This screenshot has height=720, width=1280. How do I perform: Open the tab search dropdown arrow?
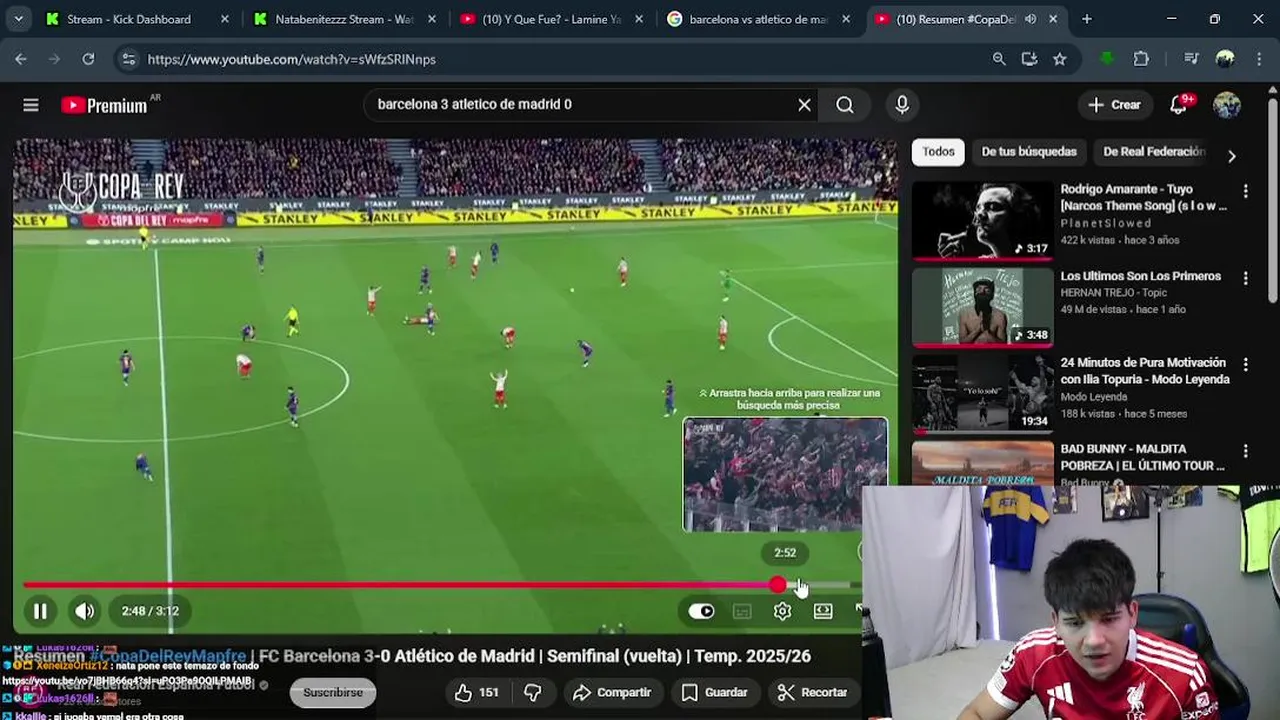(x=18, y=19)
